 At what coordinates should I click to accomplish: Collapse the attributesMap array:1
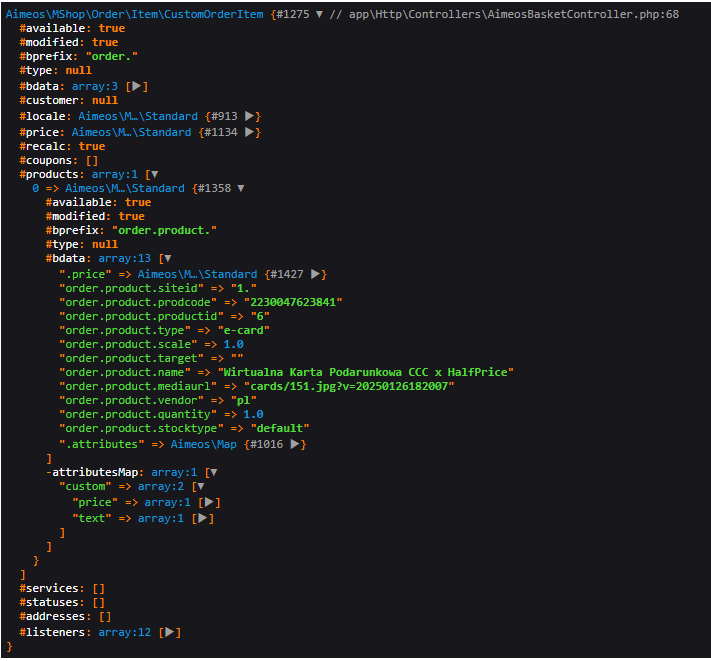pos(214,472)
